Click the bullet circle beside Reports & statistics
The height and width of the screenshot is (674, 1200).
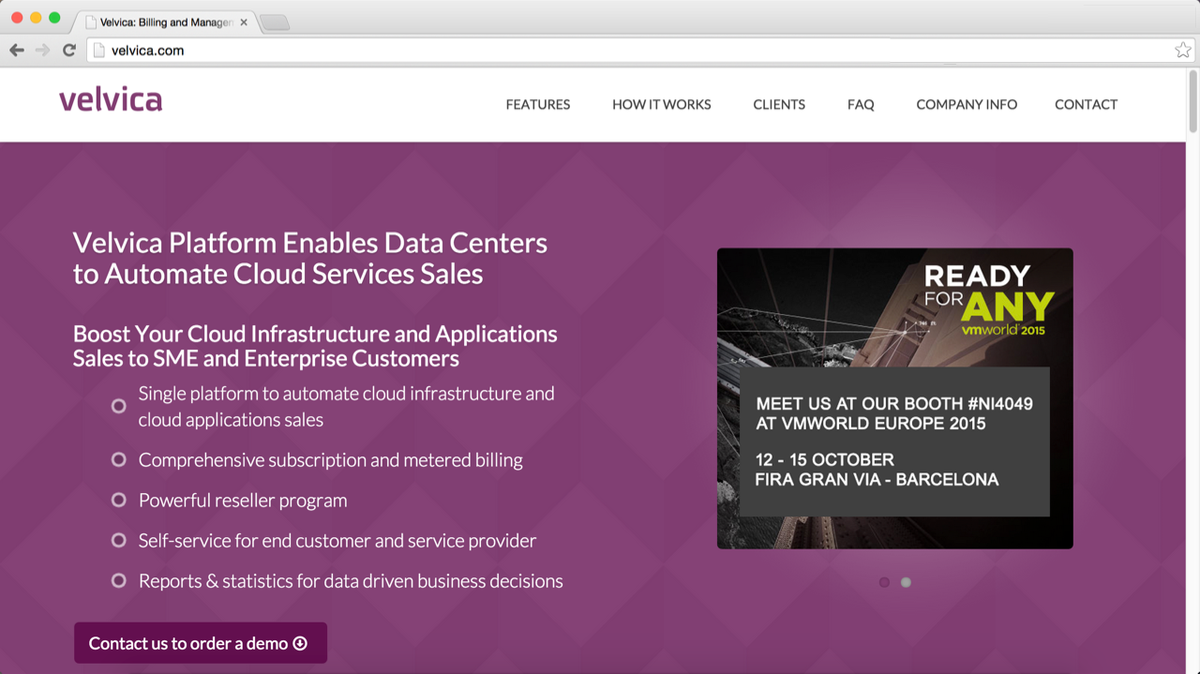coord(119,580)
